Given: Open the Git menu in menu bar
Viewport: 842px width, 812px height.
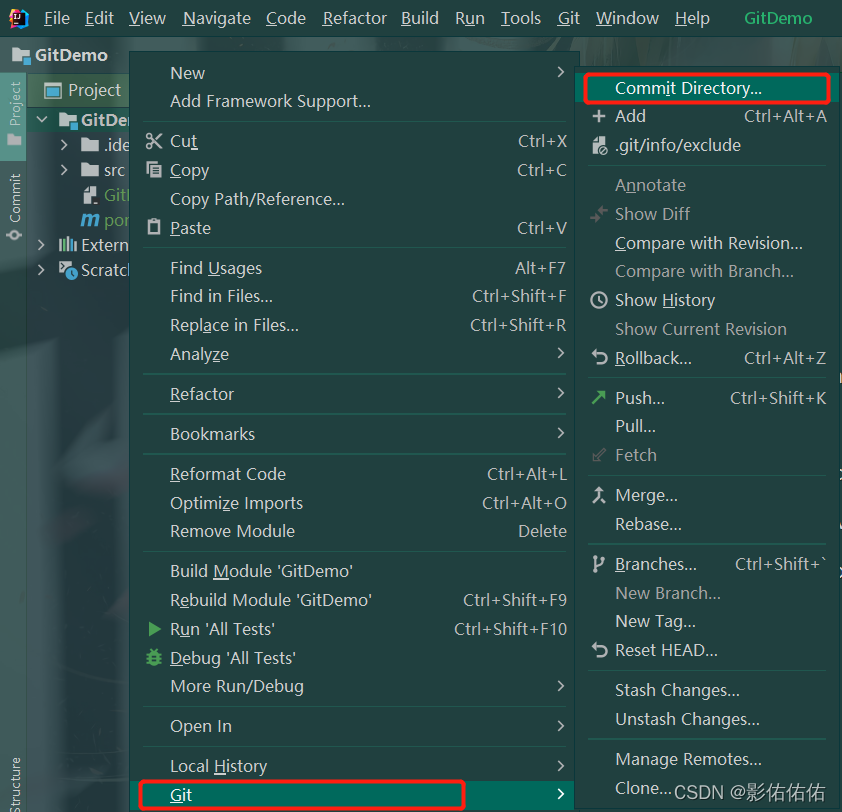Looking at the screenshot, I should point(568,19).
